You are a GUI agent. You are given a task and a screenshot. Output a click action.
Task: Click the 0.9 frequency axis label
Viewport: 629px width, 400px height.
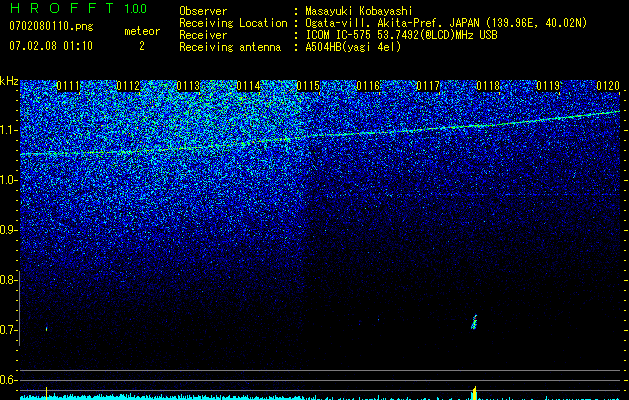[7, 230]
